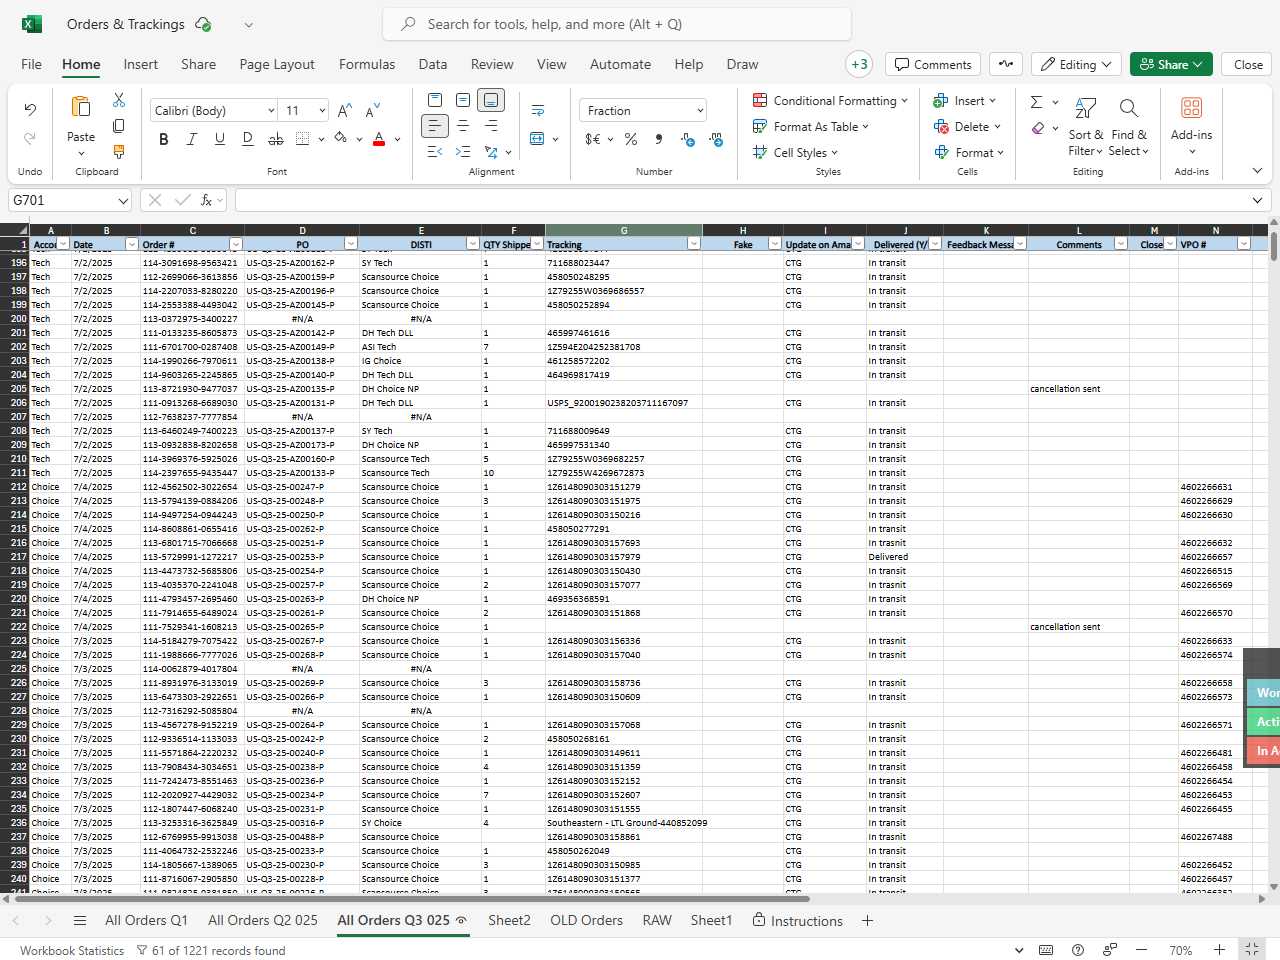The width and height of the screenshot is (1280, 960).
Task: Click the text Orientation icon
Action: (x=491, y=152)
